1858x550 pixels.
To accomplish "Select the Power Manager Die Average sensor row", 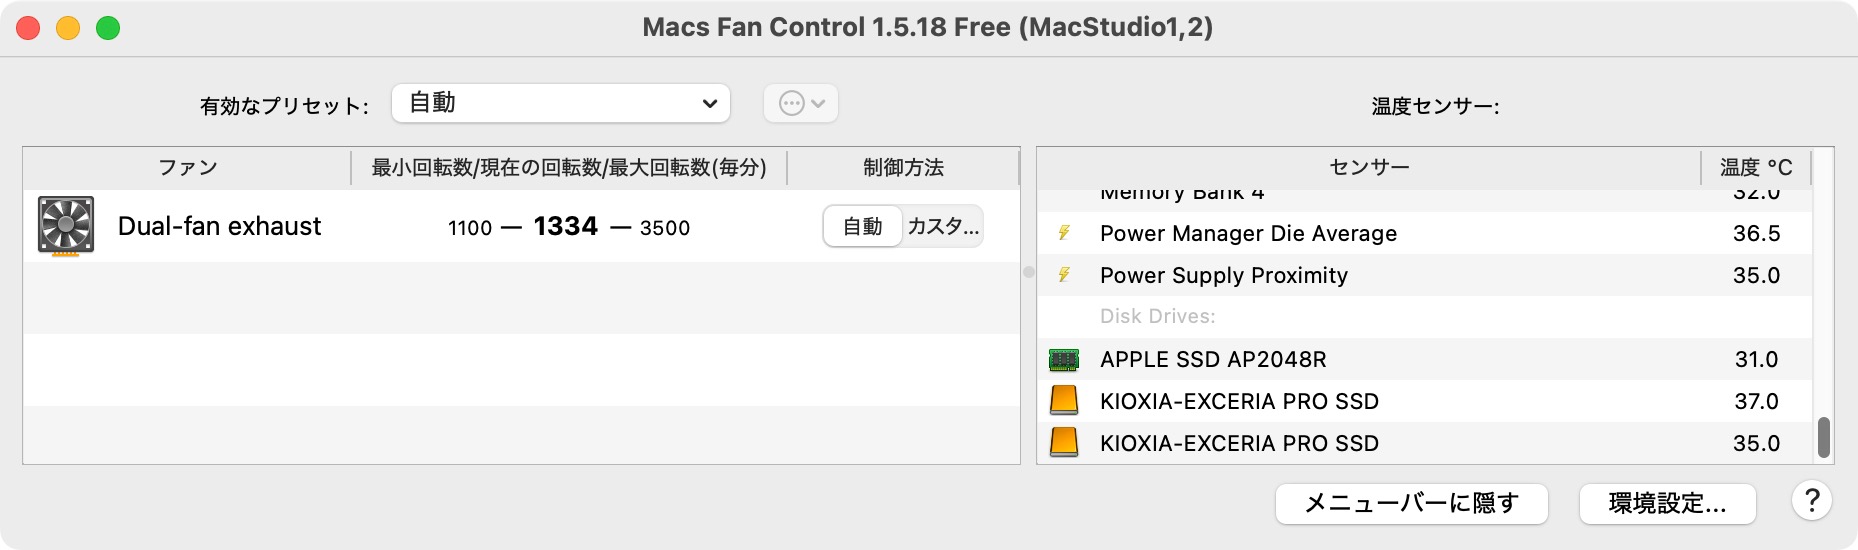I will tap(1400, 233).
